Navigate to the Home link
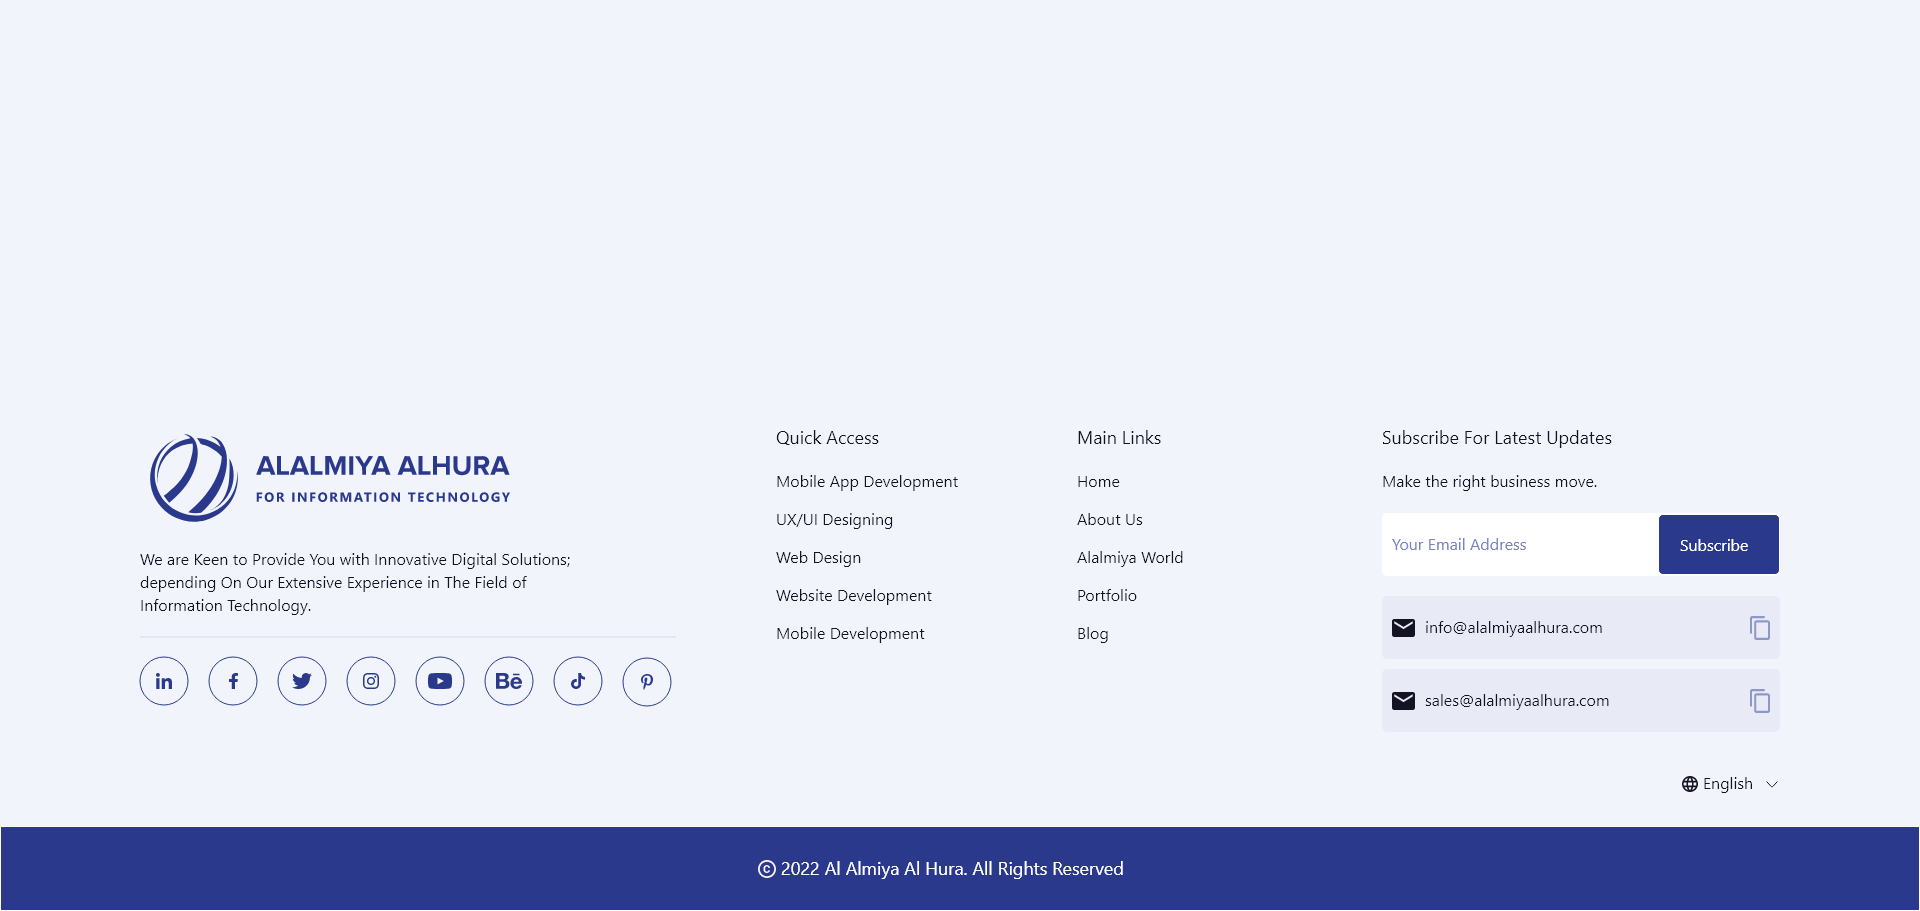1920x911 pixels. [x=1098, y=482]
